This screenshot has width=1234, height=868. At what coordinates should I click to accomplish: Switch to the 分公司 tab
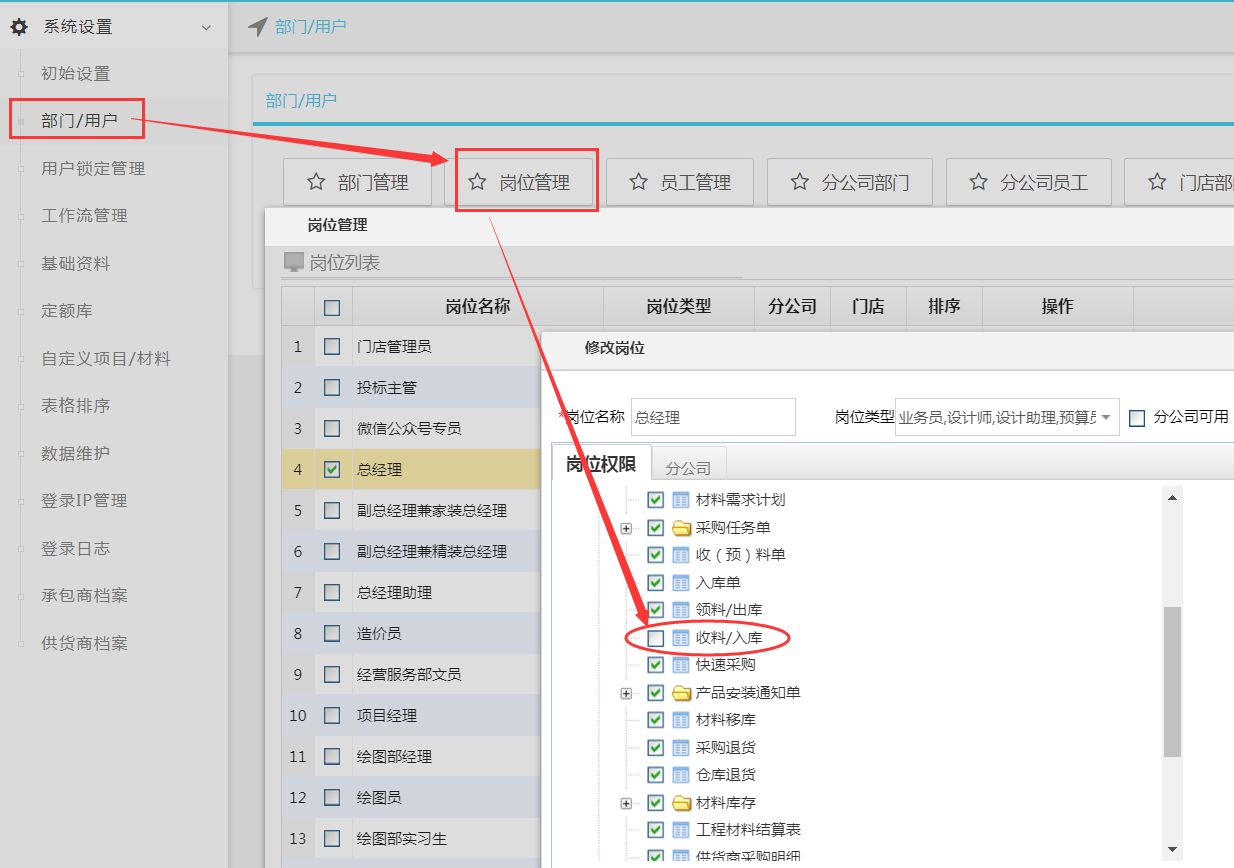point(688,467)
